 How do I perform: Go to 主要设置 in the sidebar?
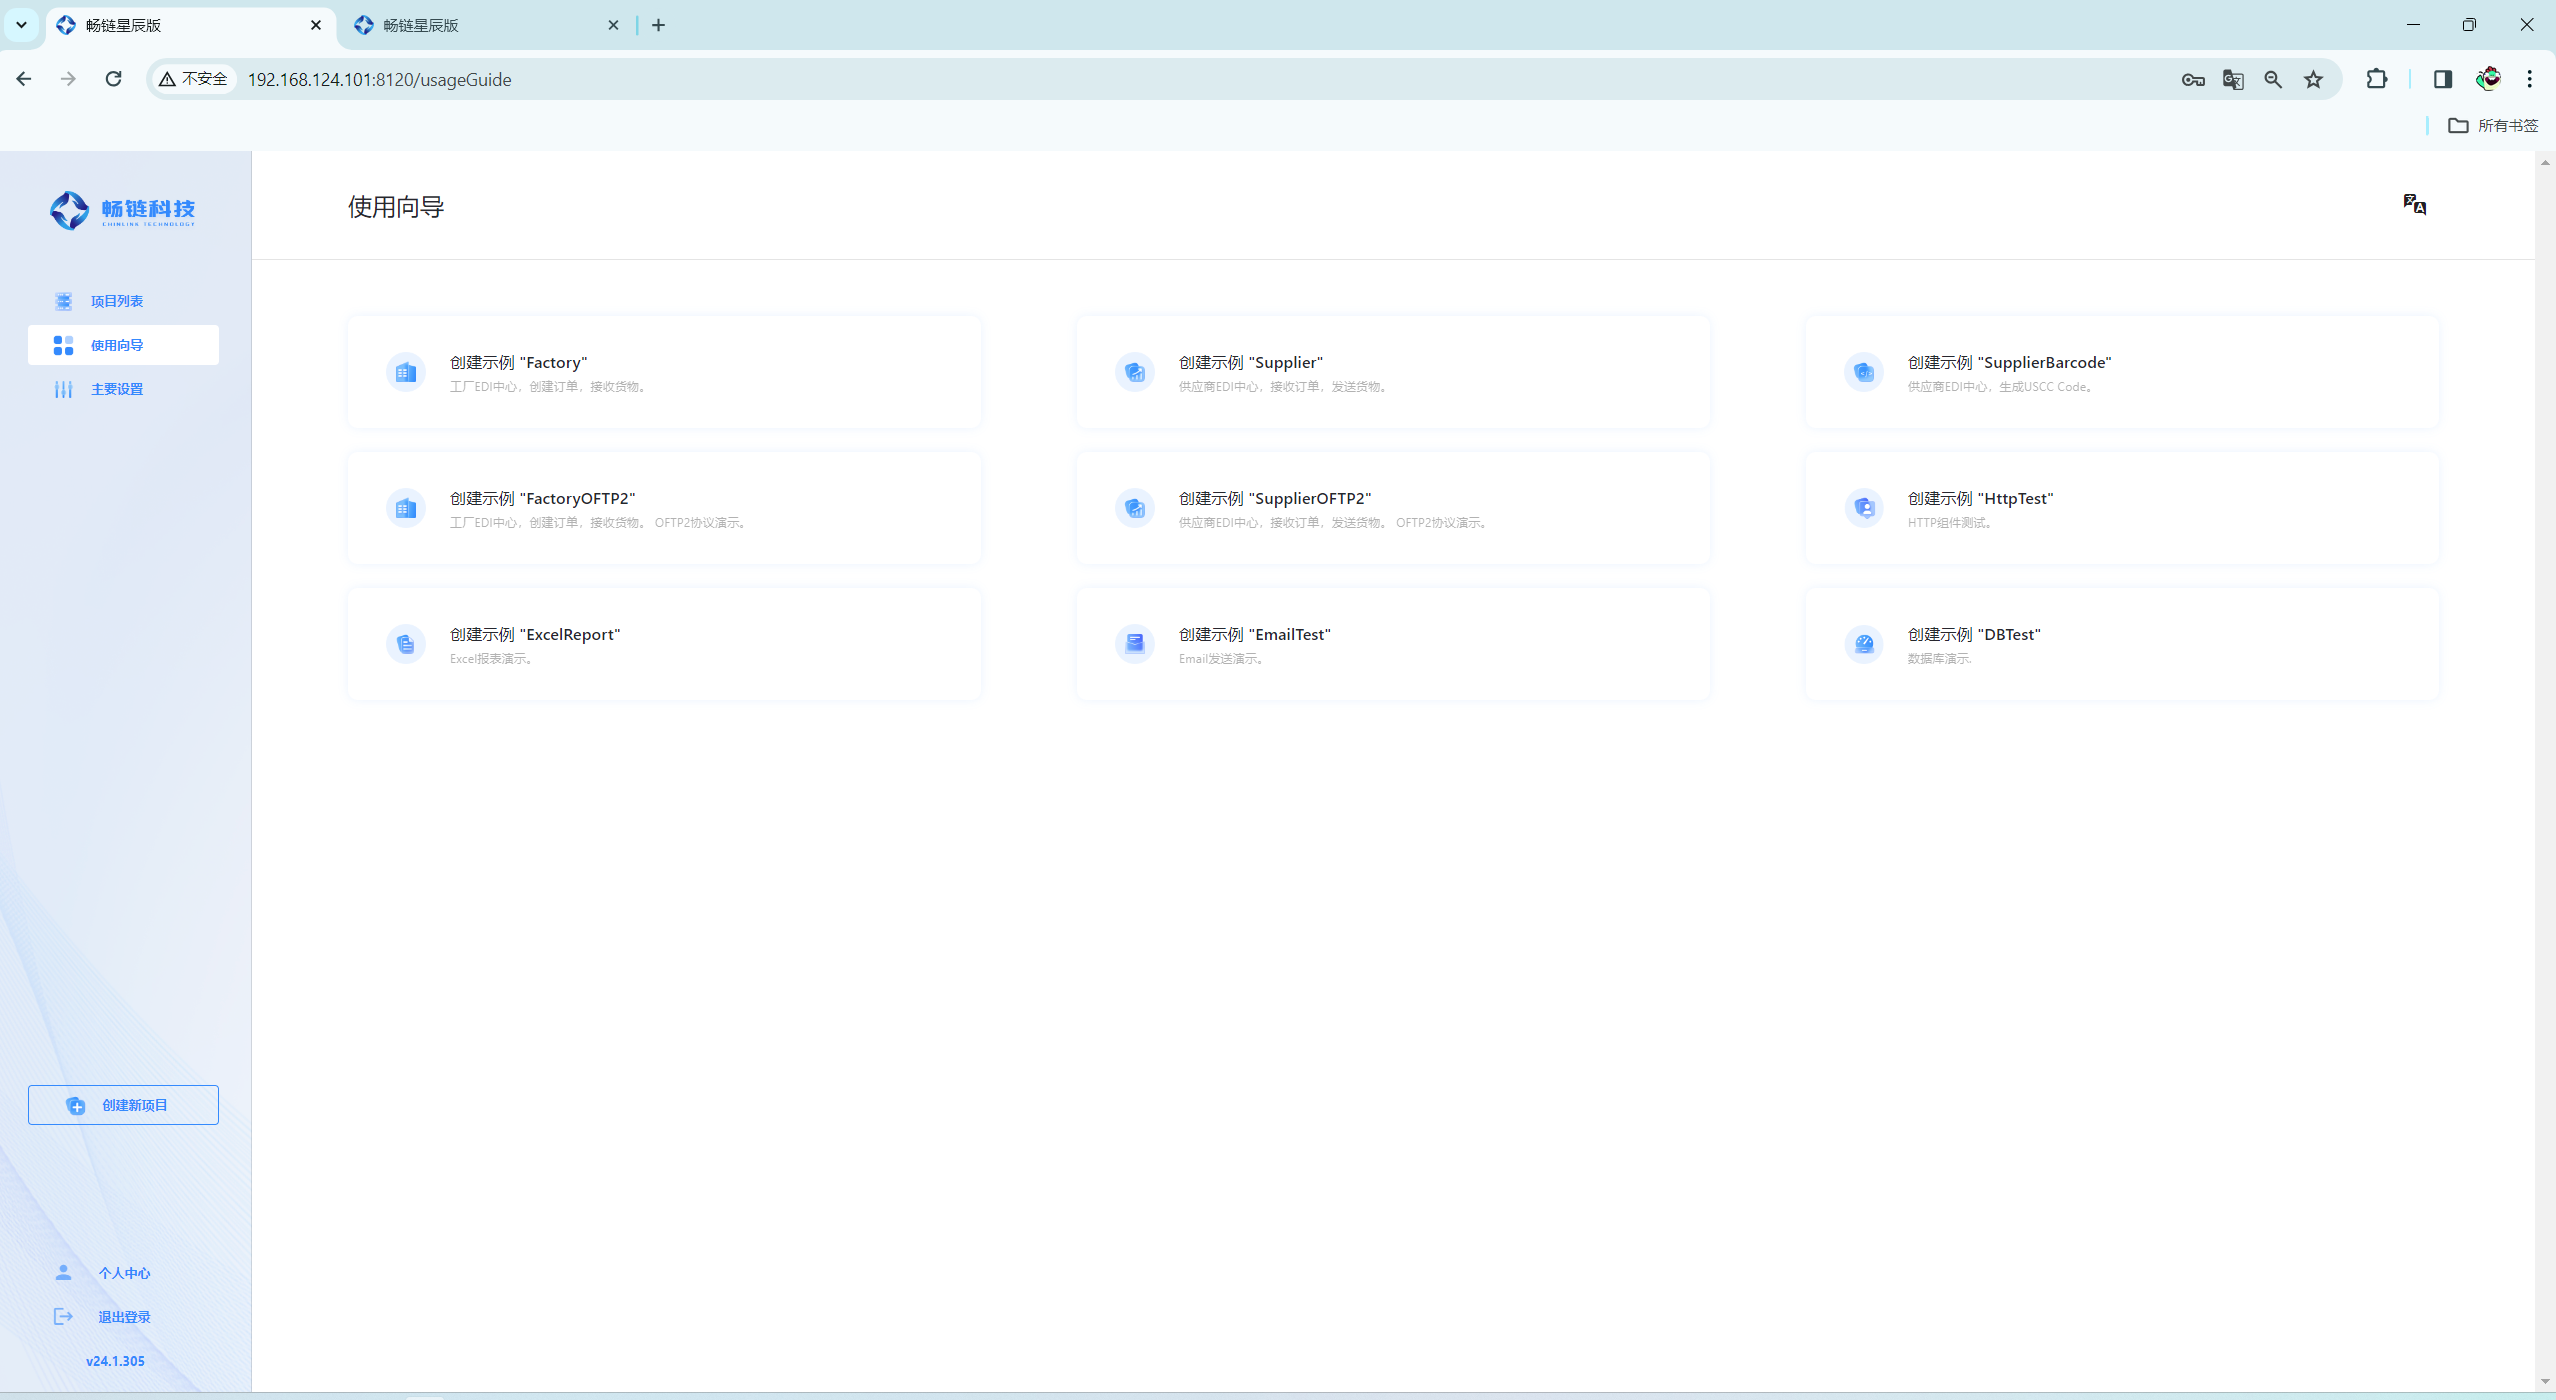(x=116, y=389)
